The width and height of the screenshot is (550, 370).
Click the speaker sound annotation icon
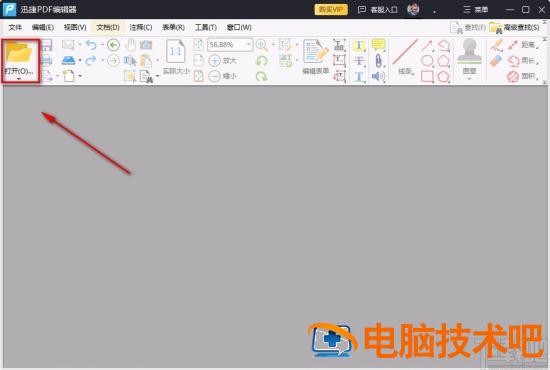(378, 76)
